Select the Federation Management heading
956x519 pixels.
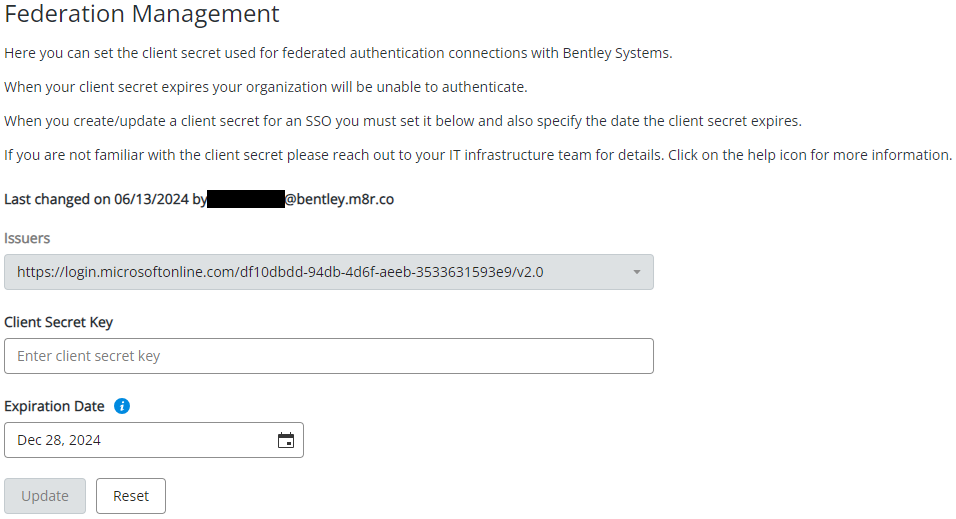click(x=141, y=13)
